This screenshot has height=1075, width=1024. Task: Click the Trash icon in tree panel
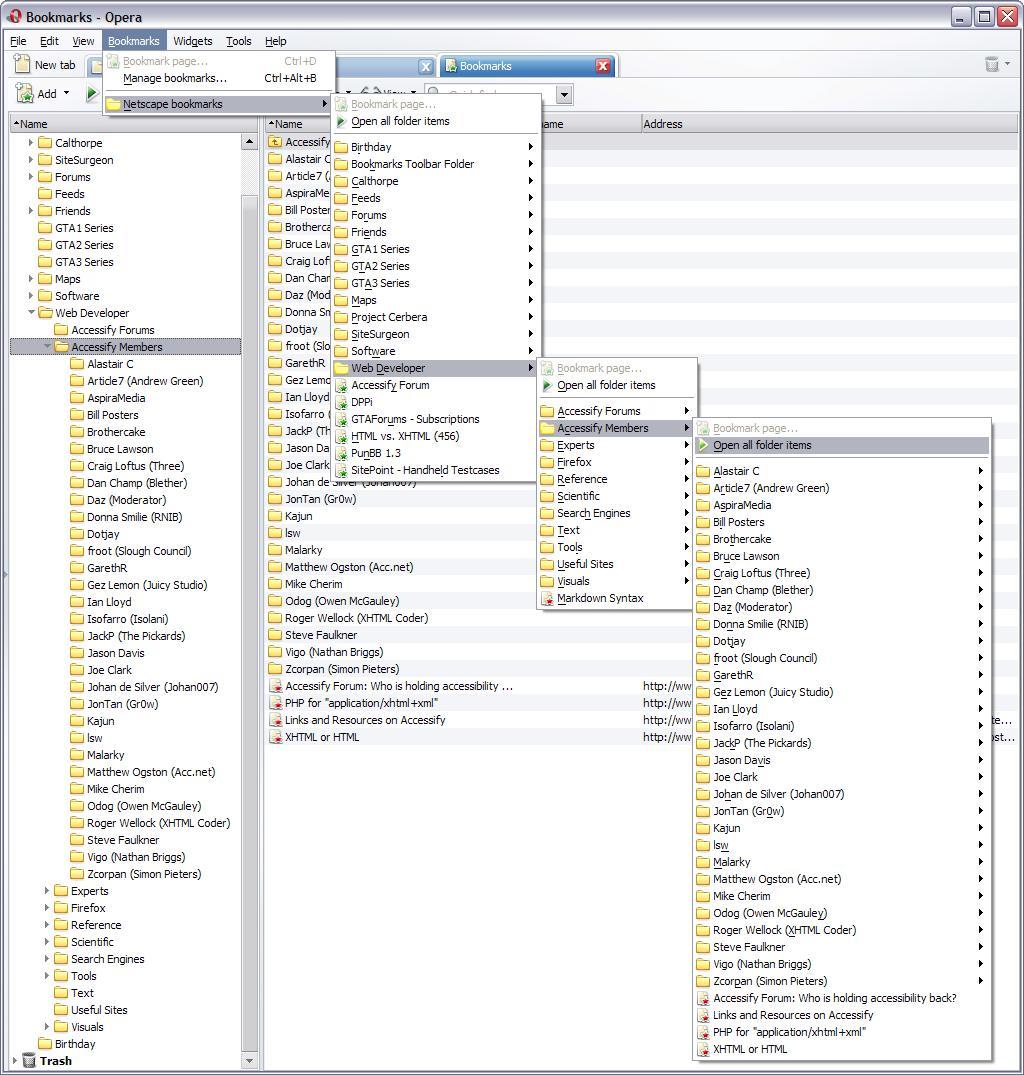pyautogui.click(x=29, y=1061)
